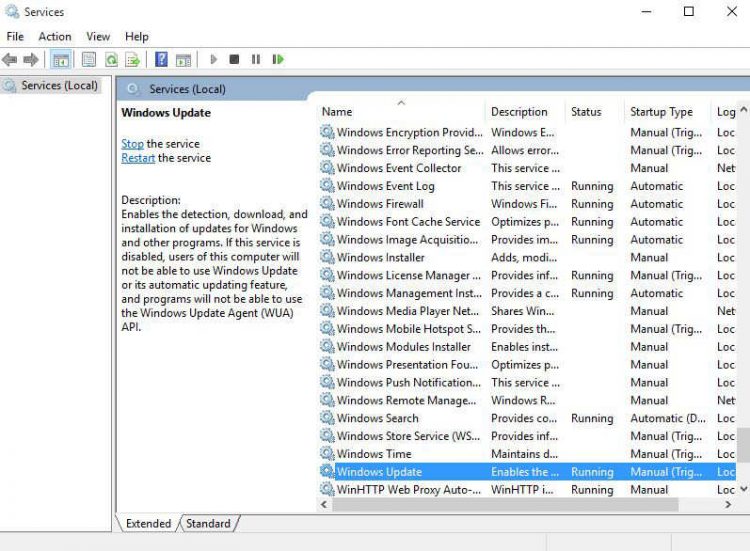Open the Help toolbar icon
750x551 pixels.
click(162, 60)
